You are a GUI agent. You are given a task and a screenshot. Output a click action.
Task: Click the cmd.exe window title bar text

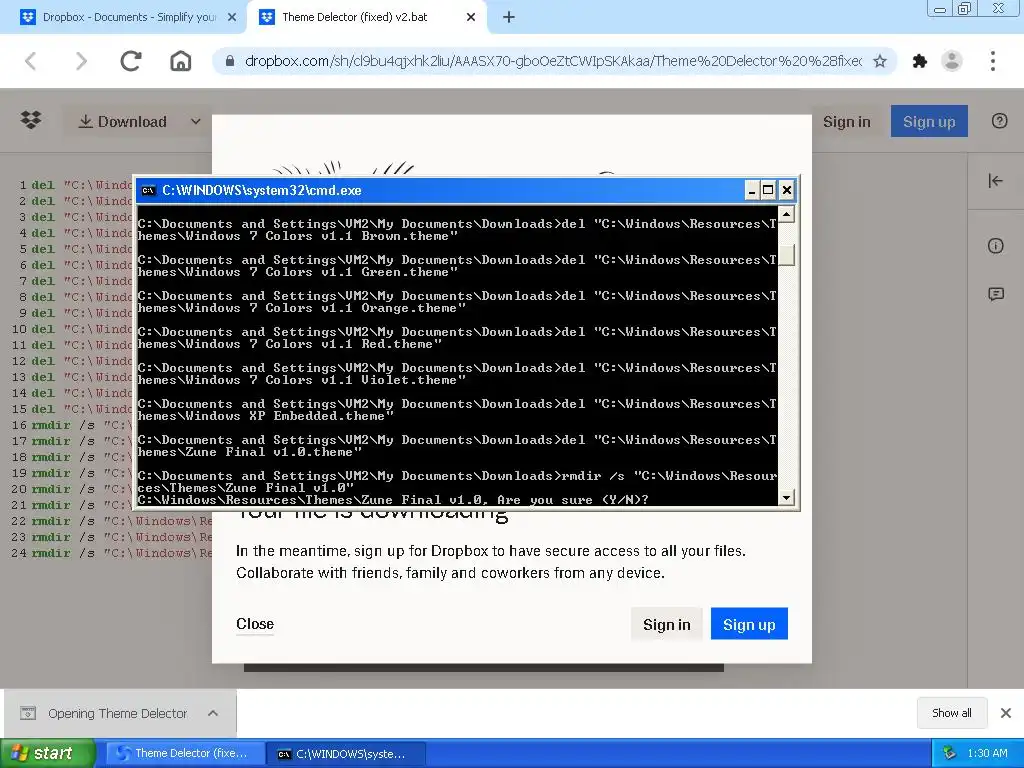click(x=261, y=191)
